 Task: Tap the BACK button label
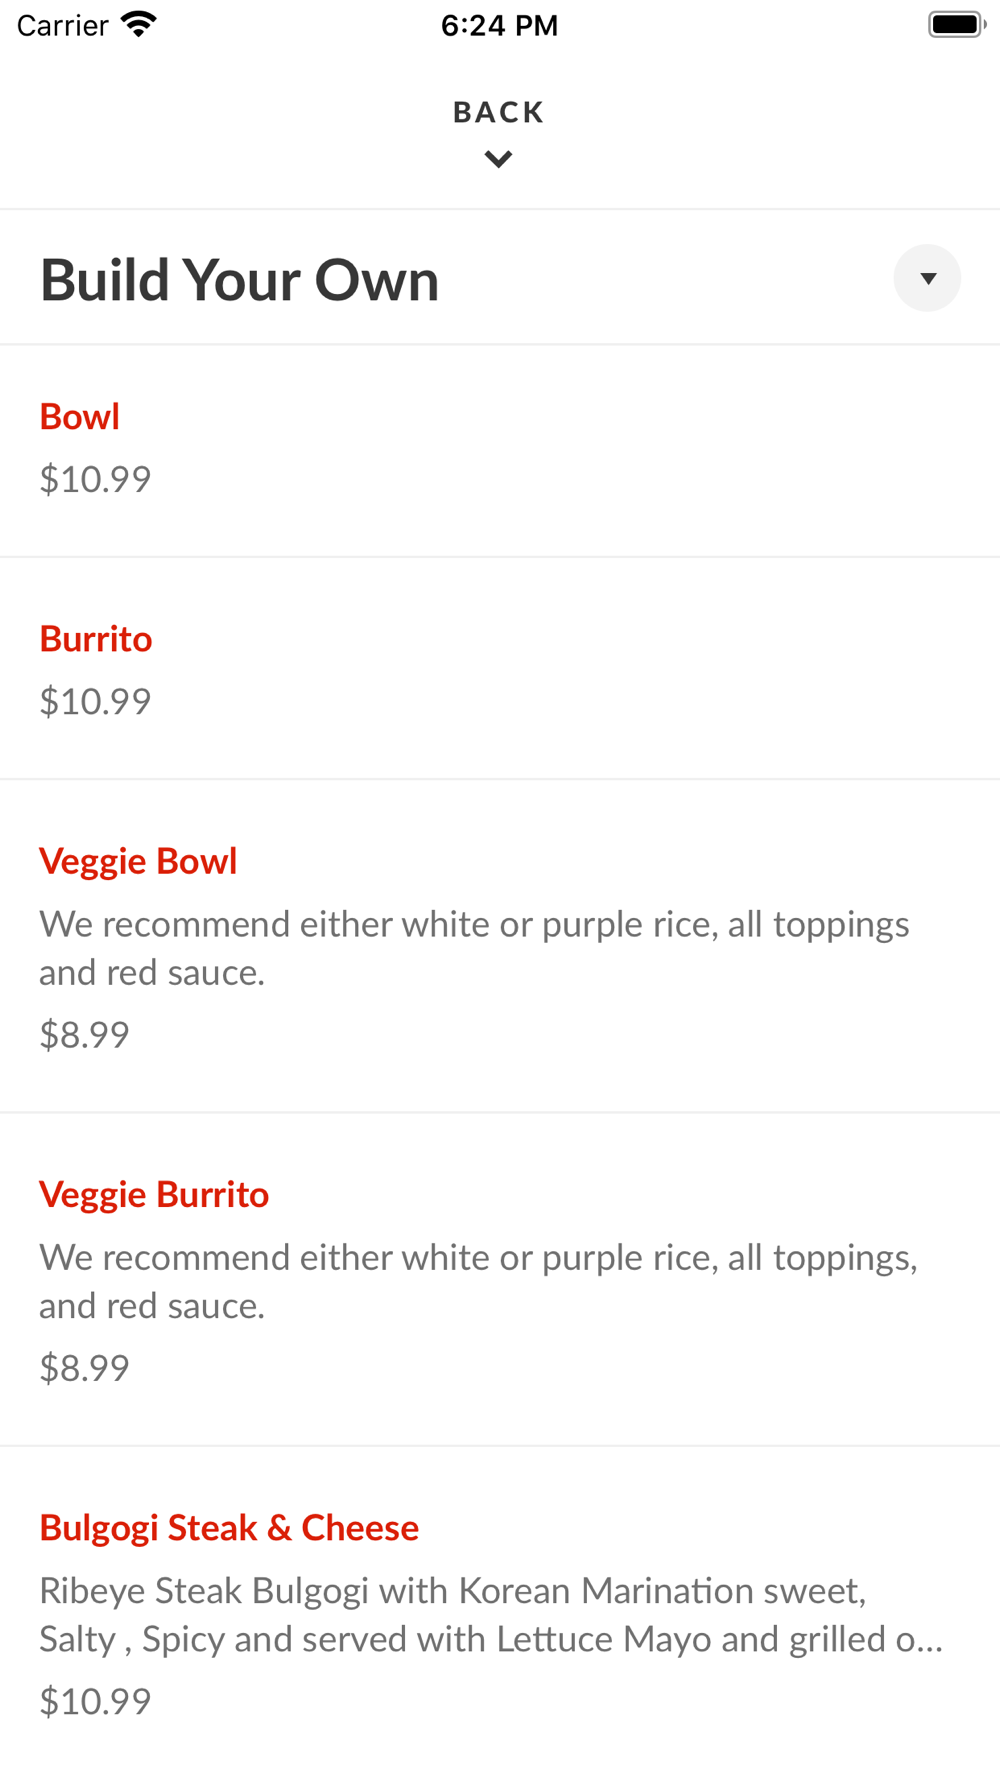pos(498,112)
